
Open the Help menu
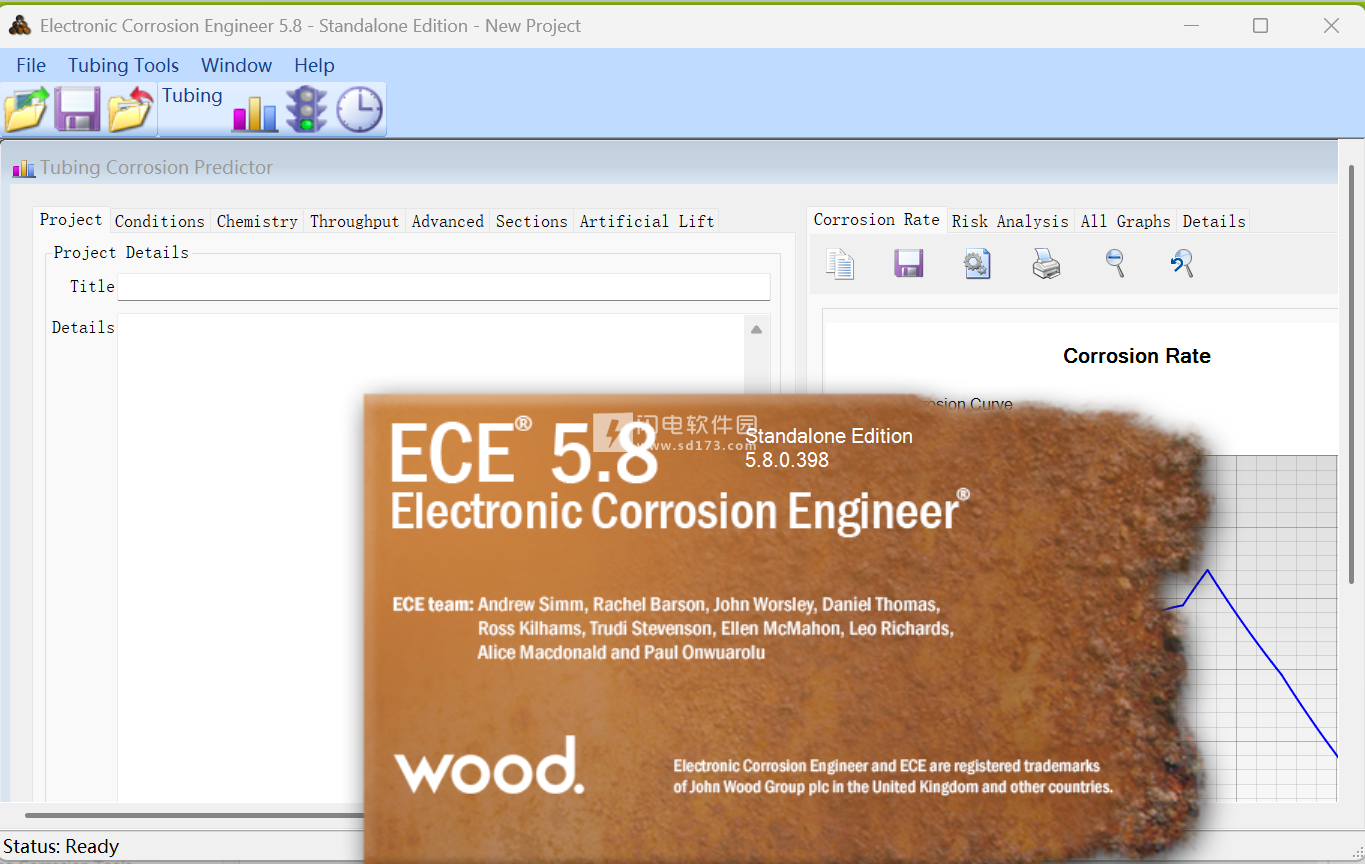click(x=314, y=65)
